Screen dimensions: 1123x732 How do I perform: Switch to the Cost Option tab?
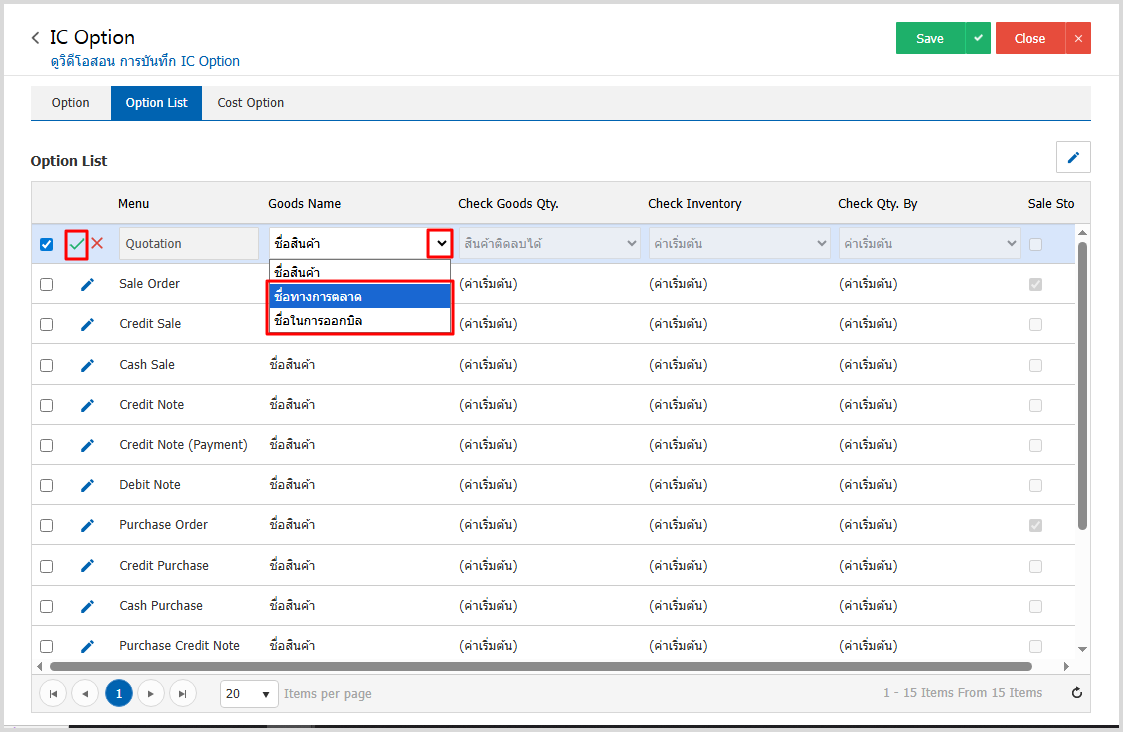(250, 103)
